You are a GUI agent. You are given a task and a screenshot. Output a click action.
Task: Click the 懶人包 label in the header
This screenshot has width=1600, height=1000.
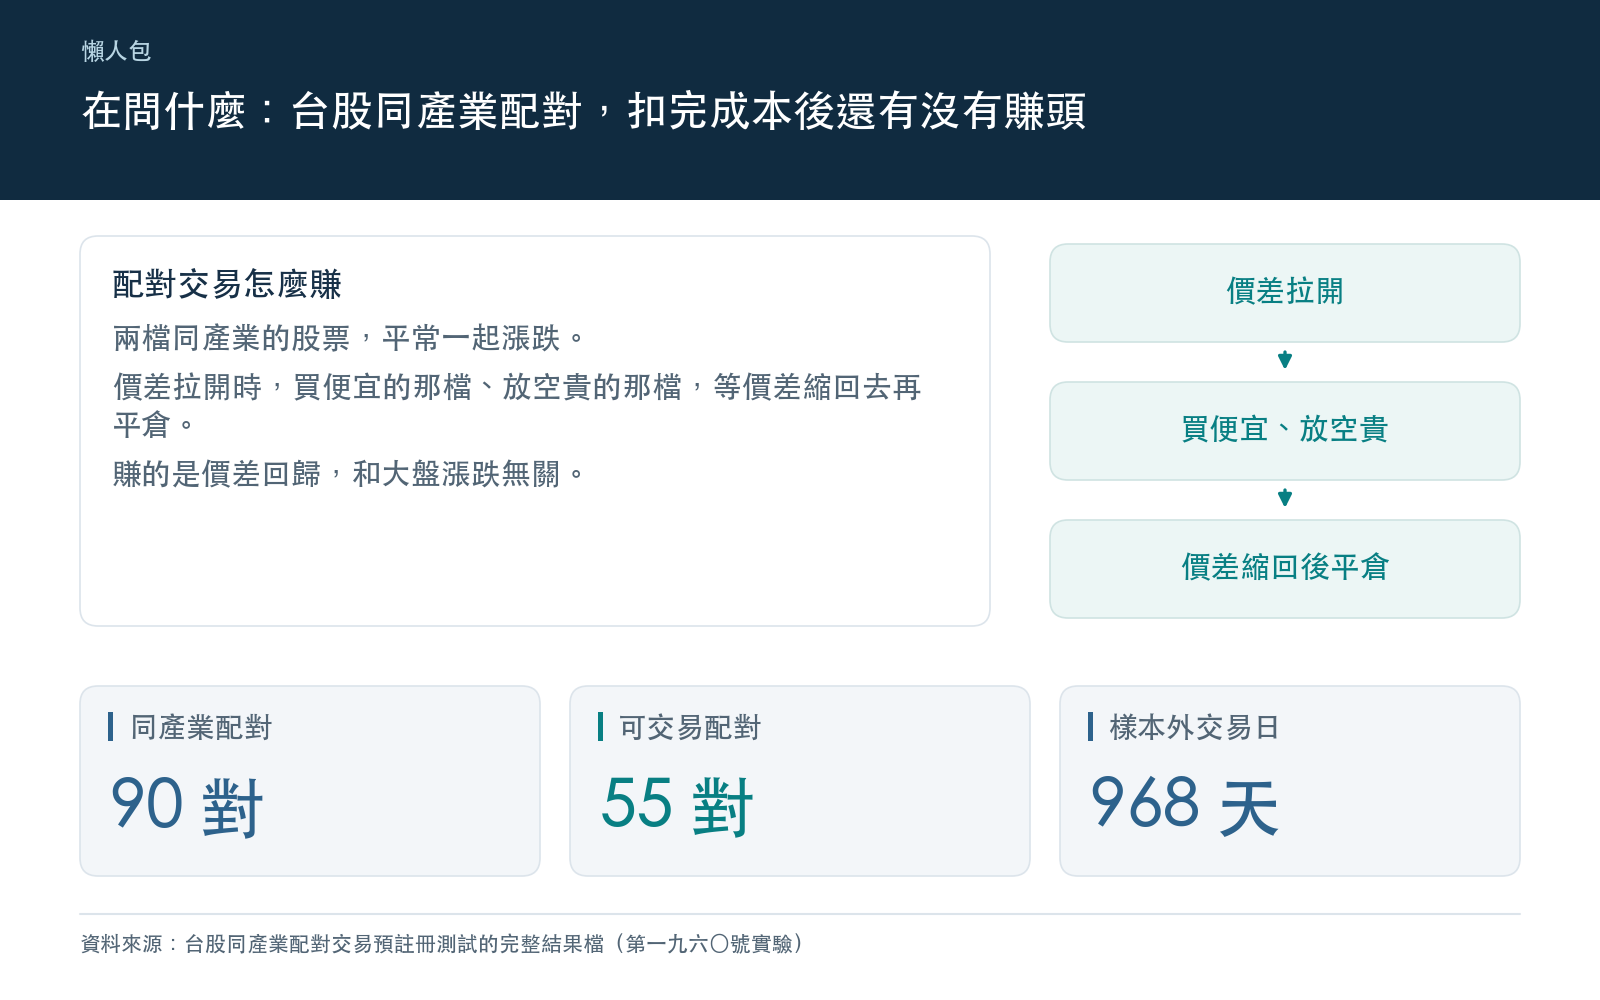click(x=116, y=51)
